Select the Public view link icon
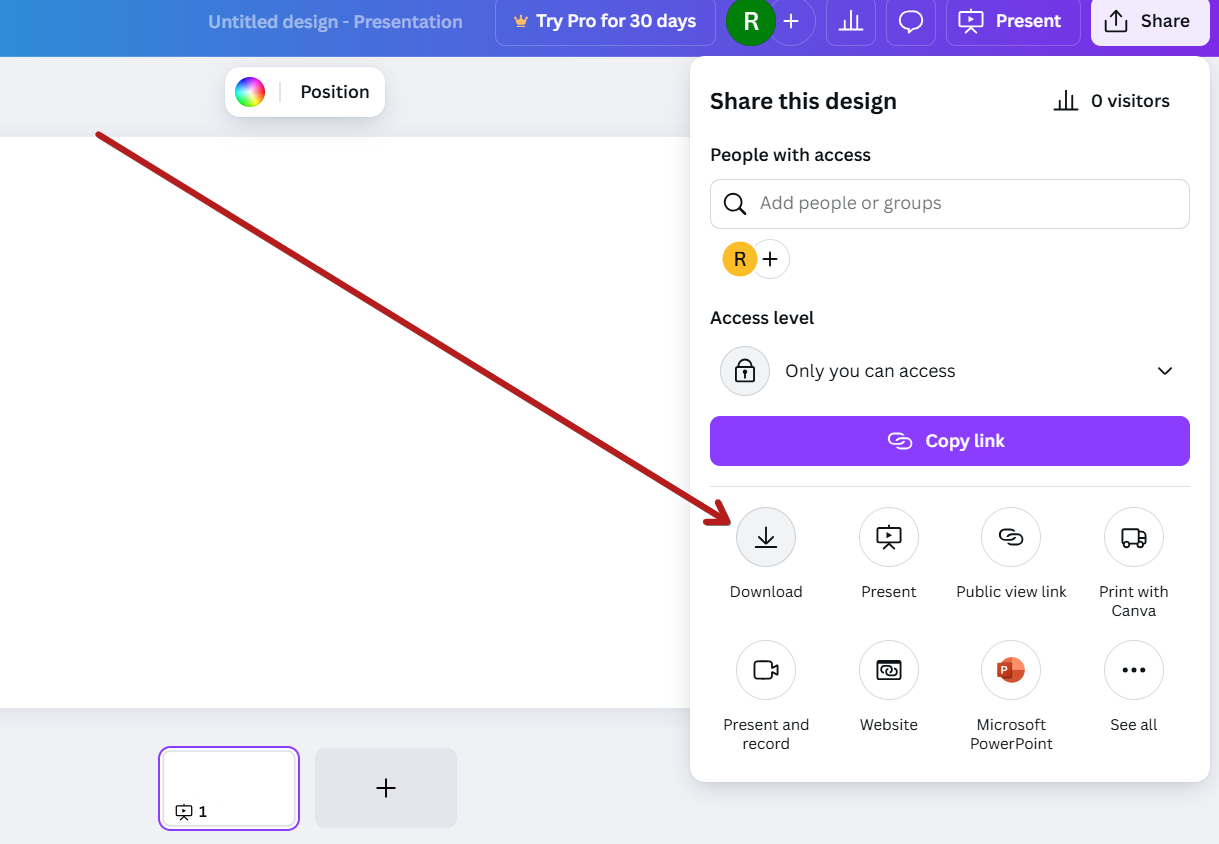Image resolution: width=1219 pixels, height=844 pixels. click(1011, 537)
